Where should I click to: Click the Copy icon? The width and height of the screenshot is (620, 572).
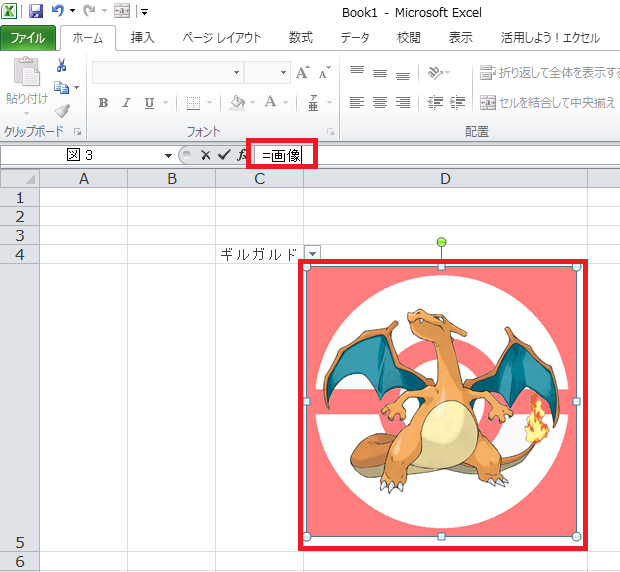[61, 87]
